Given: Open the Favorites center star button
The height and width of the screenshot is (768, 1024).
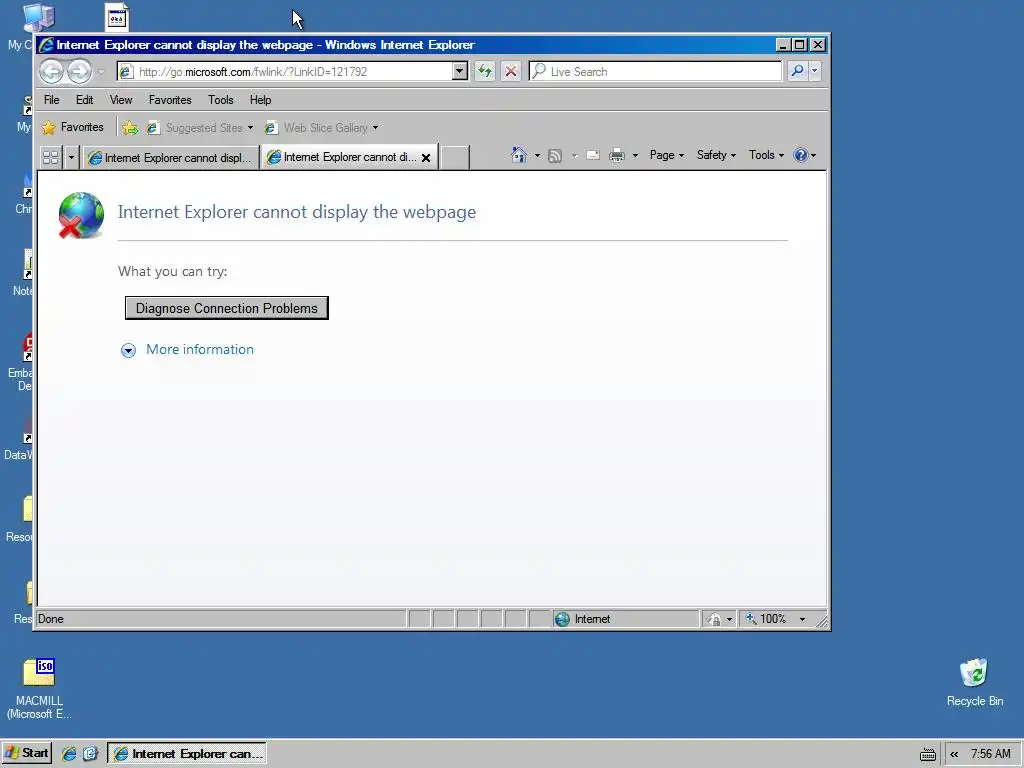Looking at the screenshot, I should (x=72, y=127).
